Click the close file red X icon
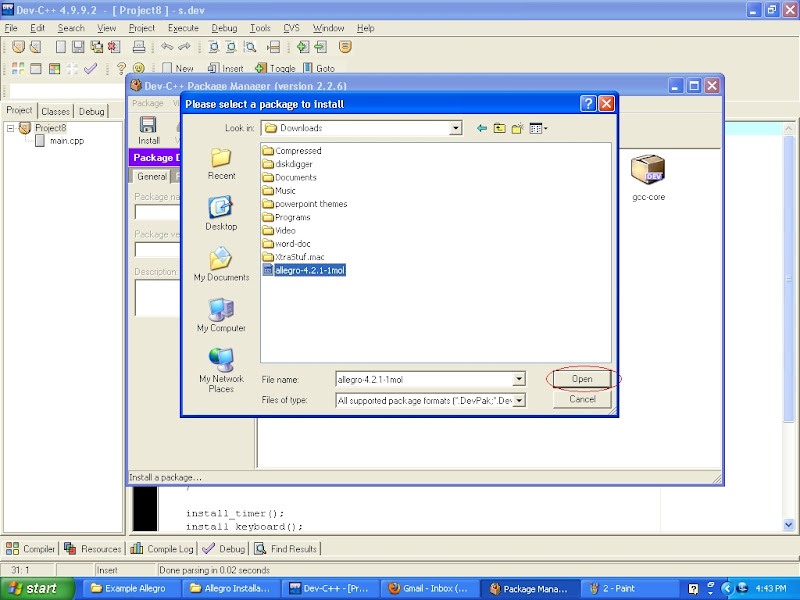This screenshot has width=800, height=600. point(114,47)
